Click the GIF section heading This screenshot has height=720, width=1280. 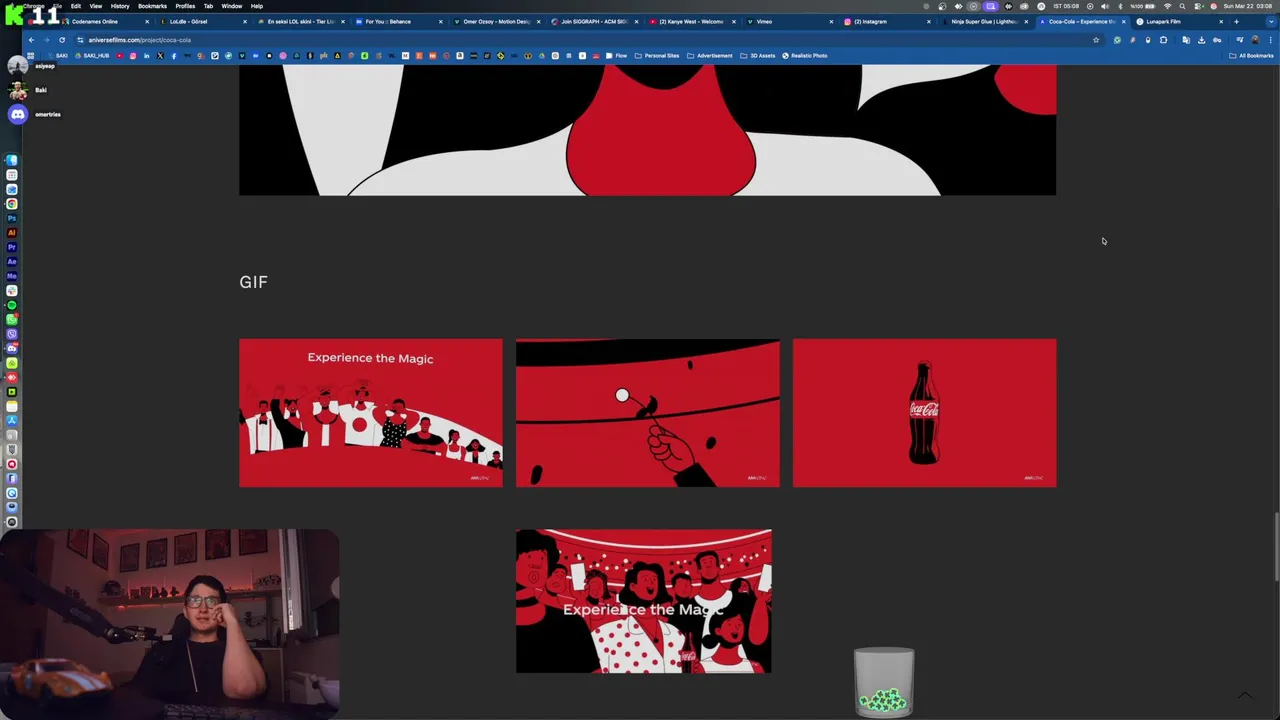point(253,282)
